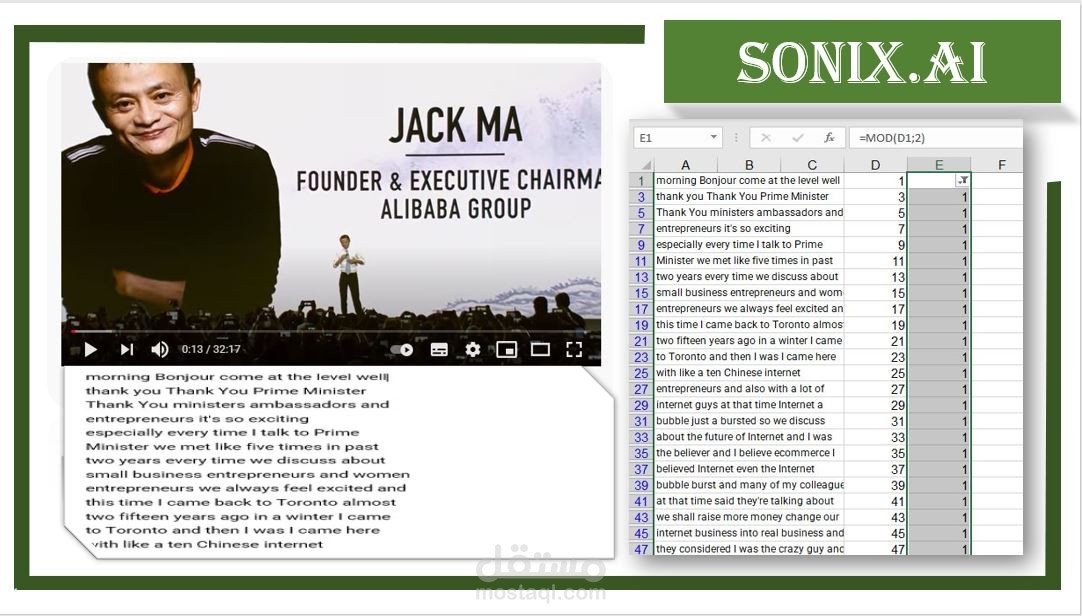Select row header 39
Image resolution: width=1082 pixels, height=616 pixels.
642,485
